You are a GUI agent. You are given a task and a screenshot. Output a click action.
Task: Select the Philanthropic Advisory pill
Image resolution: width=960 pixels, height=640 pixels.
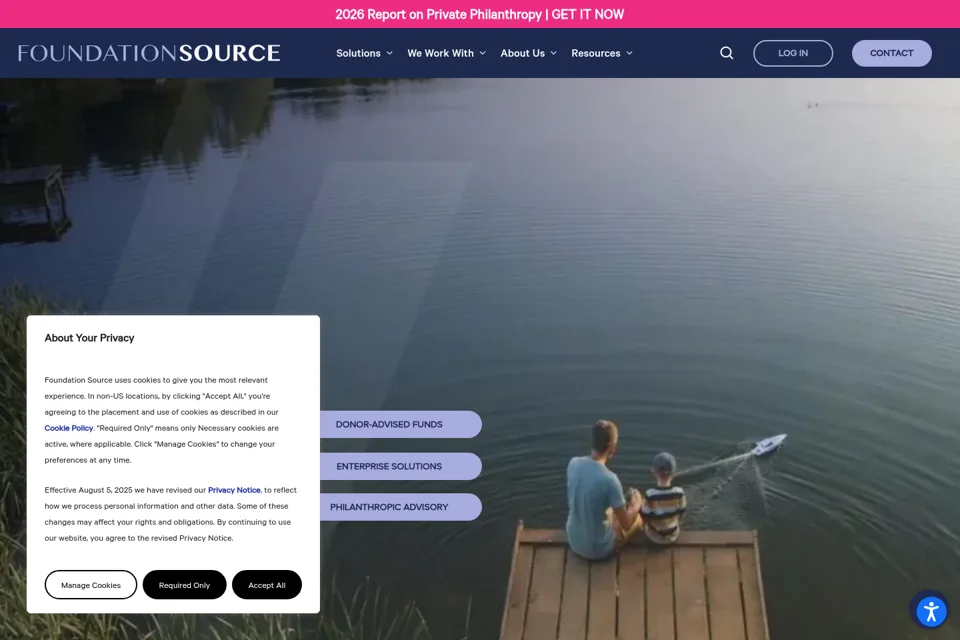400,507
